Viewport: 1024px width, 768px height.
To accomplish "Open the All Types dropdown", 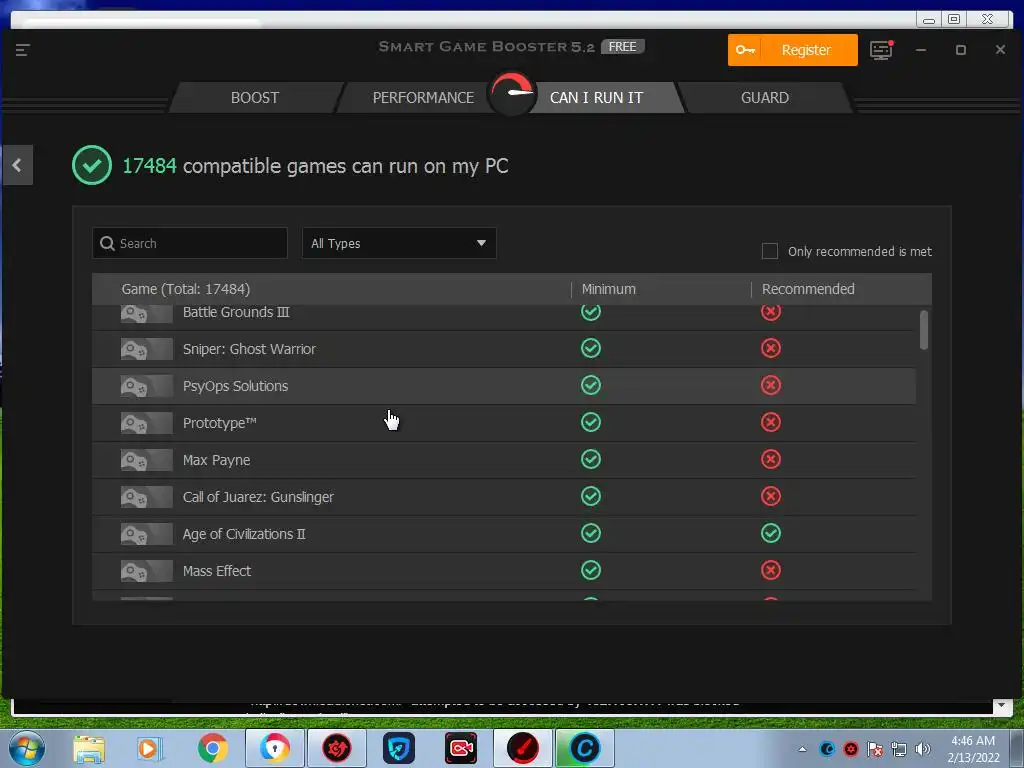I will [399, 243].
